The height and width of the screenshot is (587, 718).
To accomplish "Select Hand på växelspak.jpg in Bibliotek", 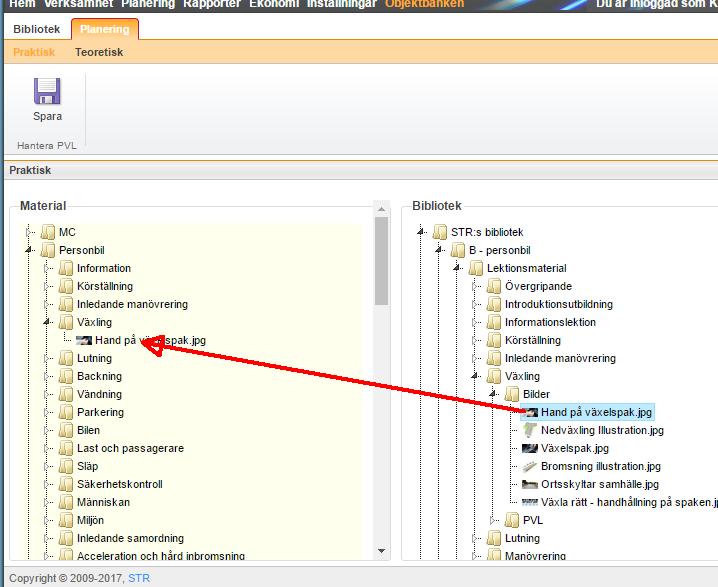I will 596,412.
